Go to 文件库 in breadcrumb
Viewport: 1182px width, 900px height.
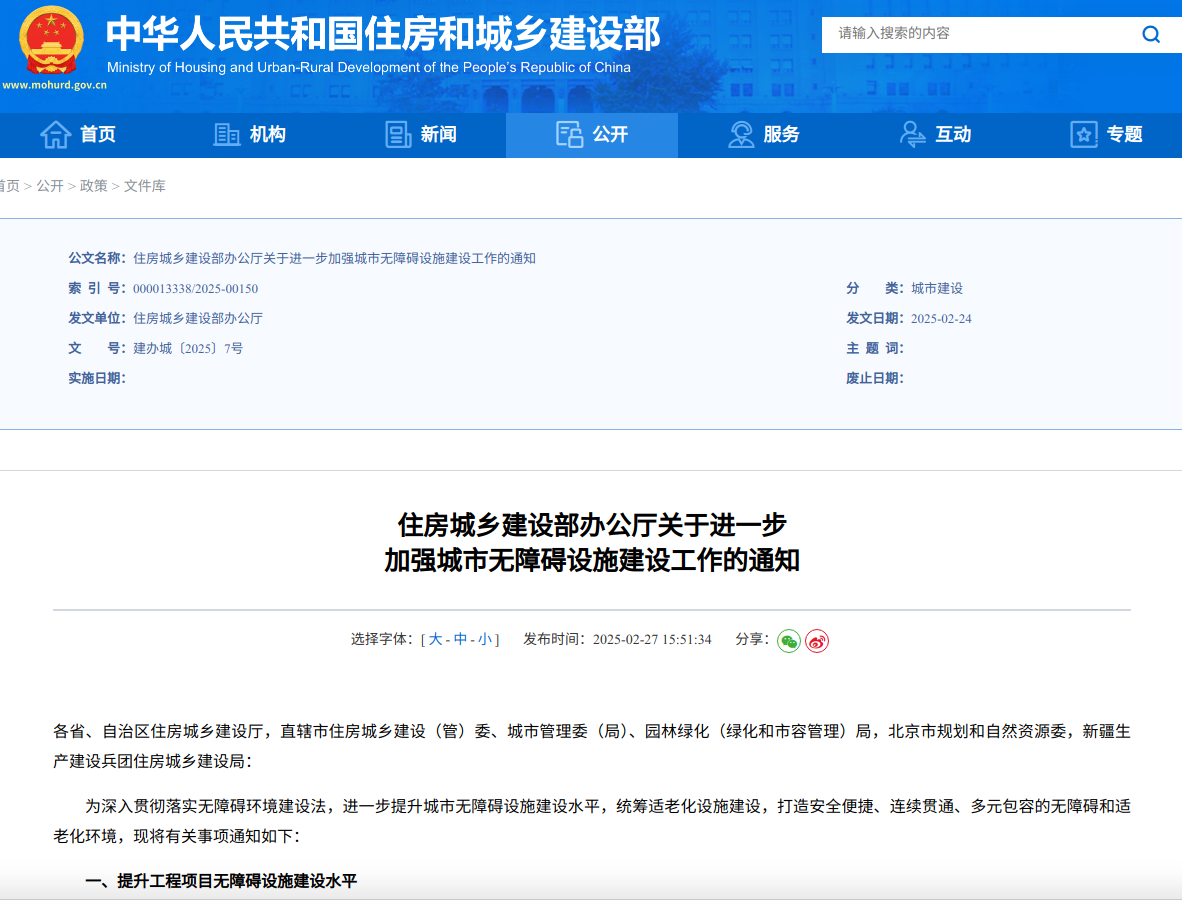(145, 186)
